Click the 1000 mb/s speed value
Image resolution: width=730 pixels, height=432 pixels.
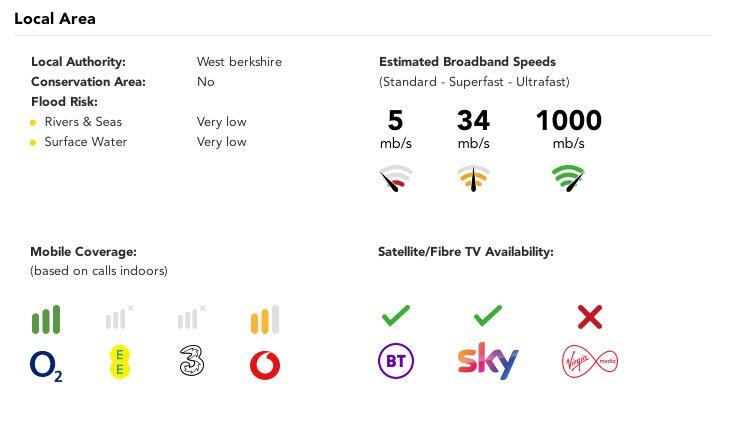pos(568,121)
